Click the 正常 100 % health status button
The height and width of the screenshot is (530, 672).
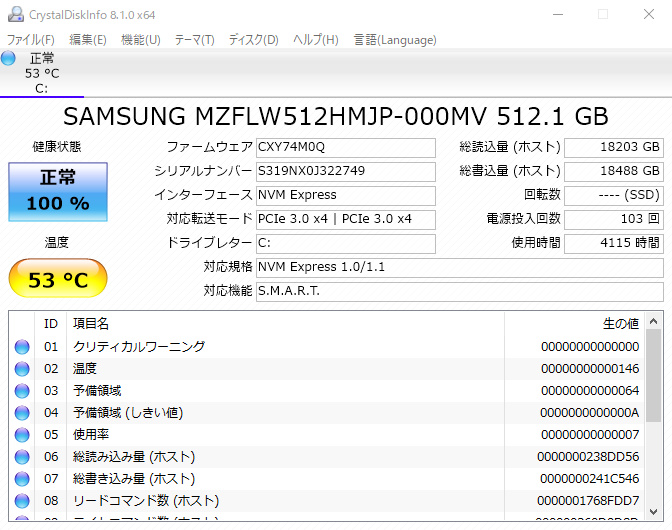click(x=58, y=192)
